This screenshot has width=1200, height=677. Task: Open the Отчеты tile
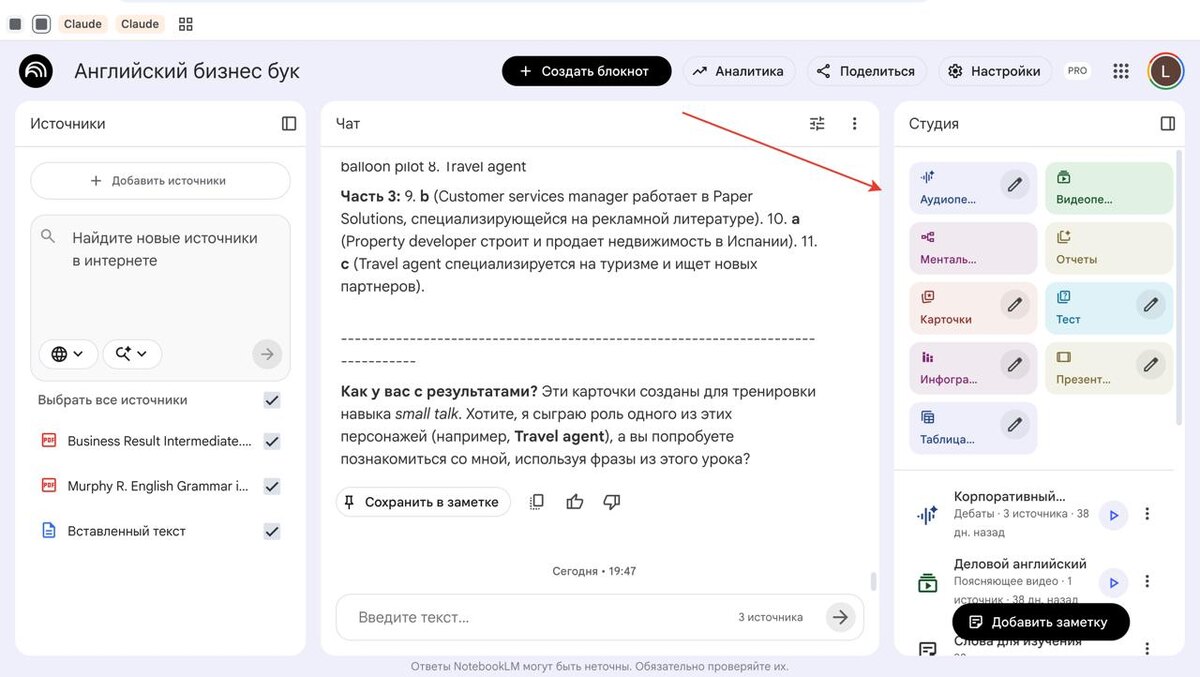[1108, 248]
